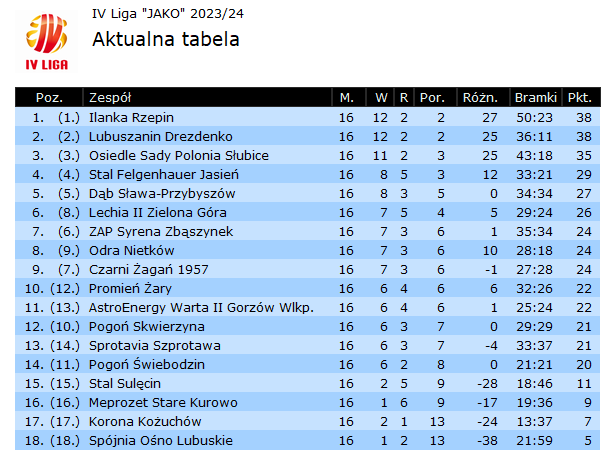Screen dimensions: 615x457
Task: Select Czarni Żagań 1957 team
Action: (x=148, y=269)
